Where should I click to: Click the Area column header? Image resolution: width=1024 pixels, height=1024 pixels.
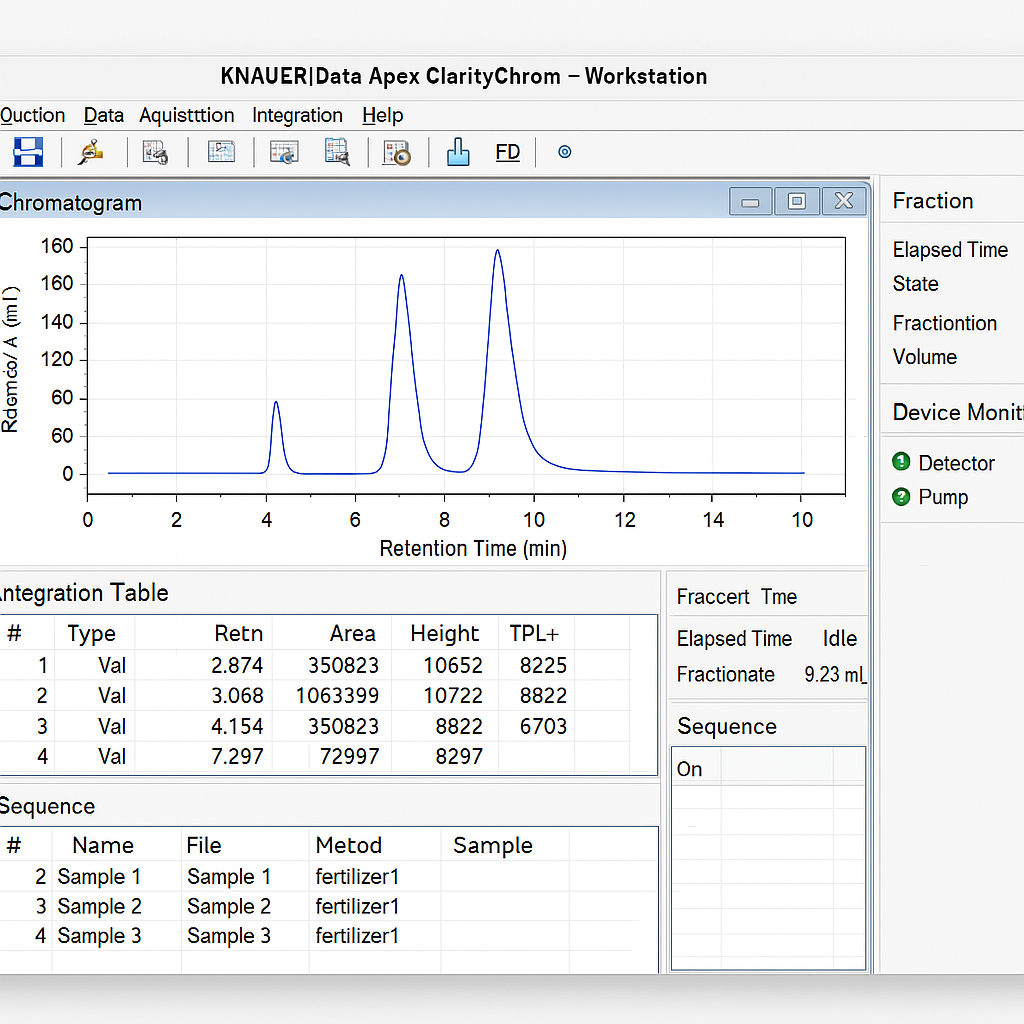click(x=352, y=633)
